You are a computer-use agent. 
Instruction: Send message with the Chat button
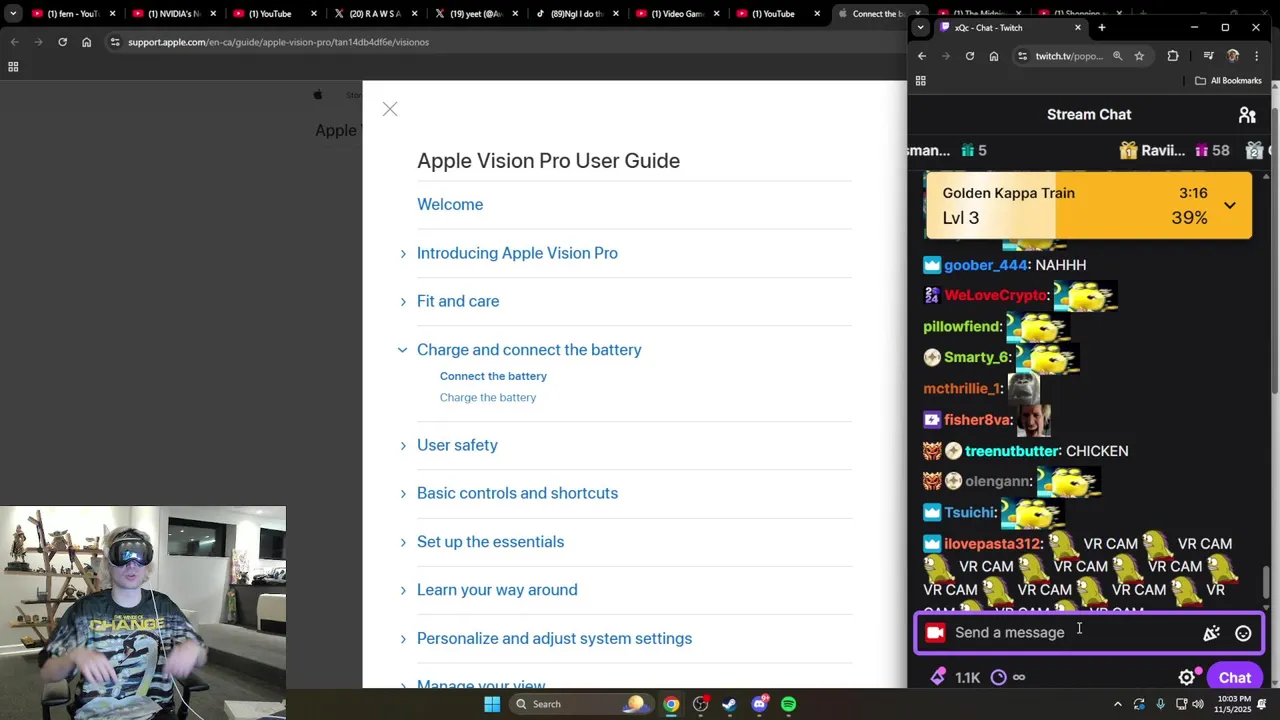click(x=1235, y=677)
